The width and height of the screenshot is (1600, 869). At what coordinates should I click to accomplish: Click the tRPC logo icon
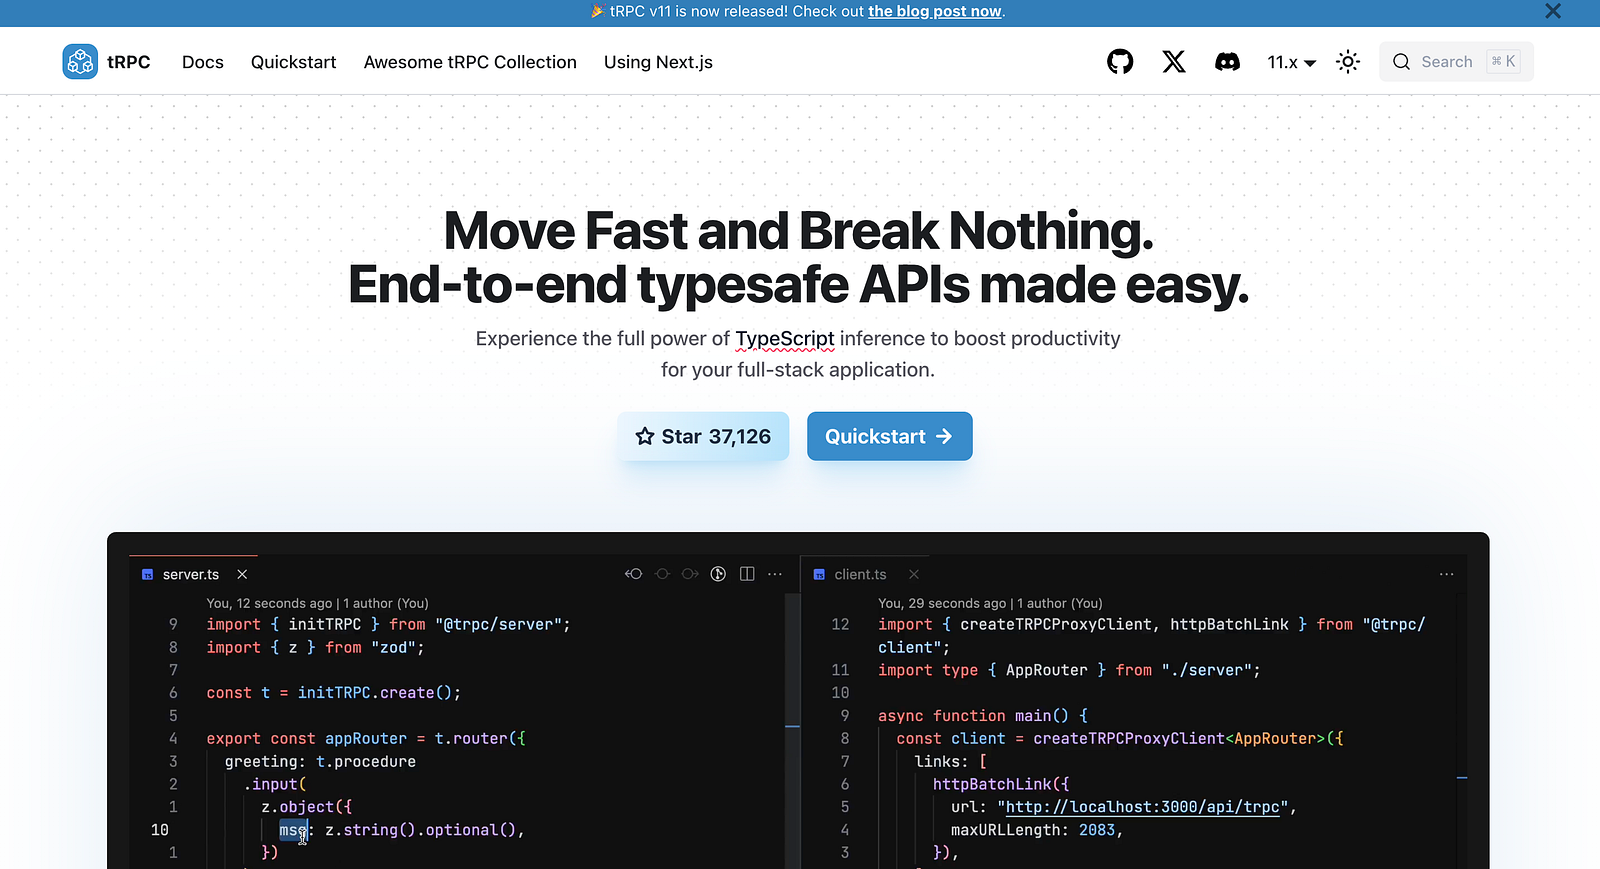[x=80, y=62]
